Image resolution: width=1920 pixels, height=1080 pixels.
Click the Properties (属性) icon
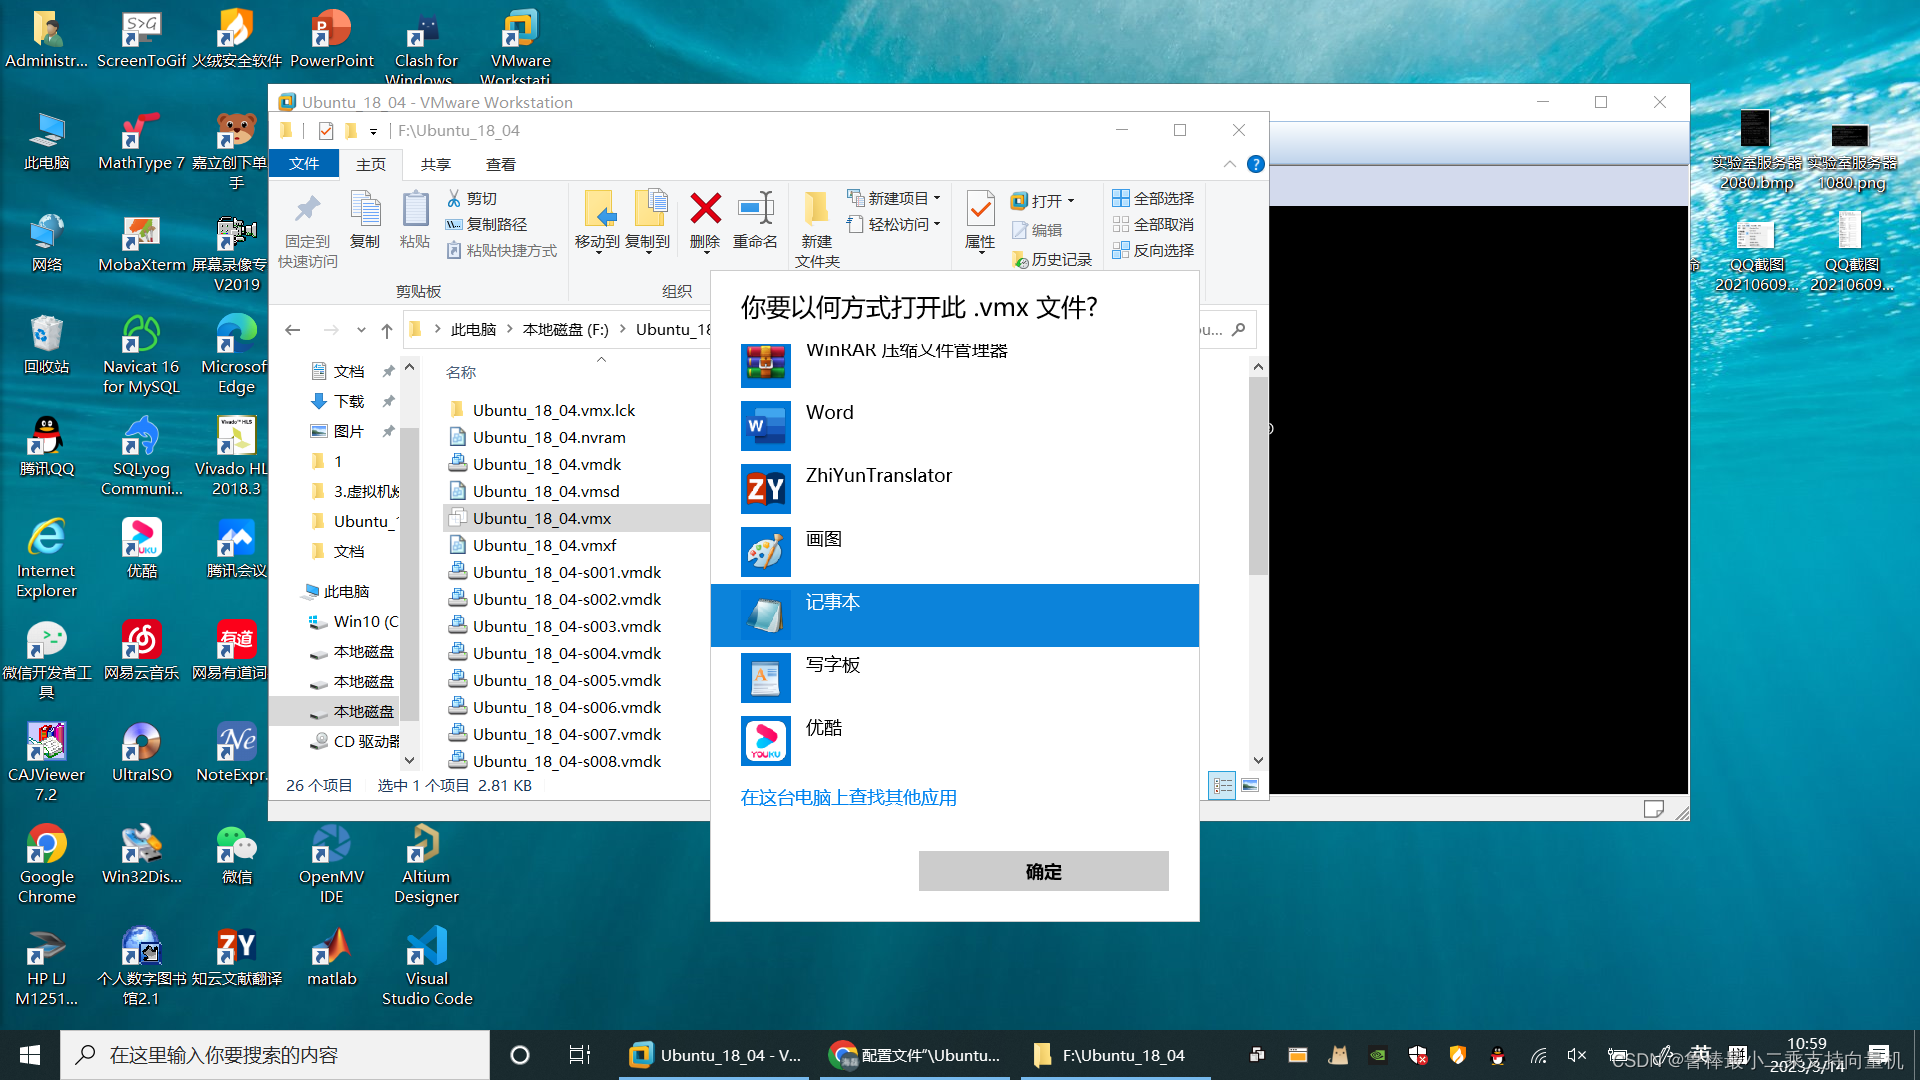980,209
